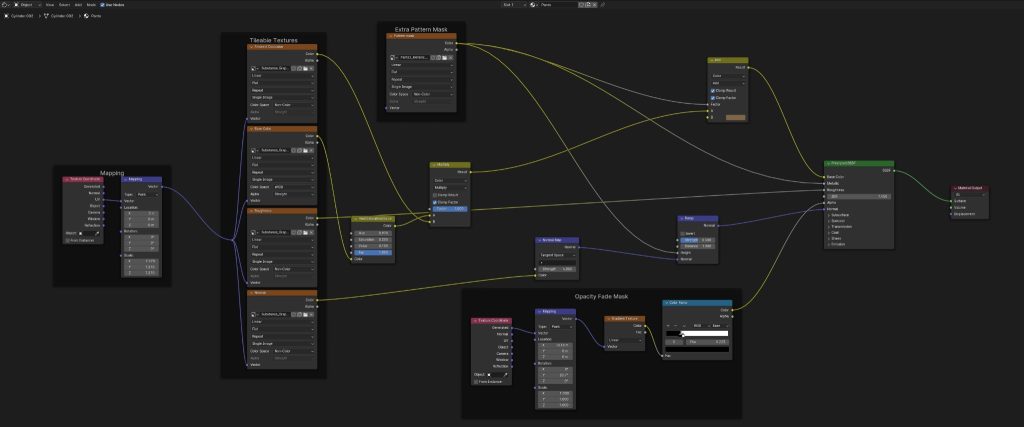Browse image icon in Base Color node
Viewport: 1024px width, 427px height.
pos(255,150)
